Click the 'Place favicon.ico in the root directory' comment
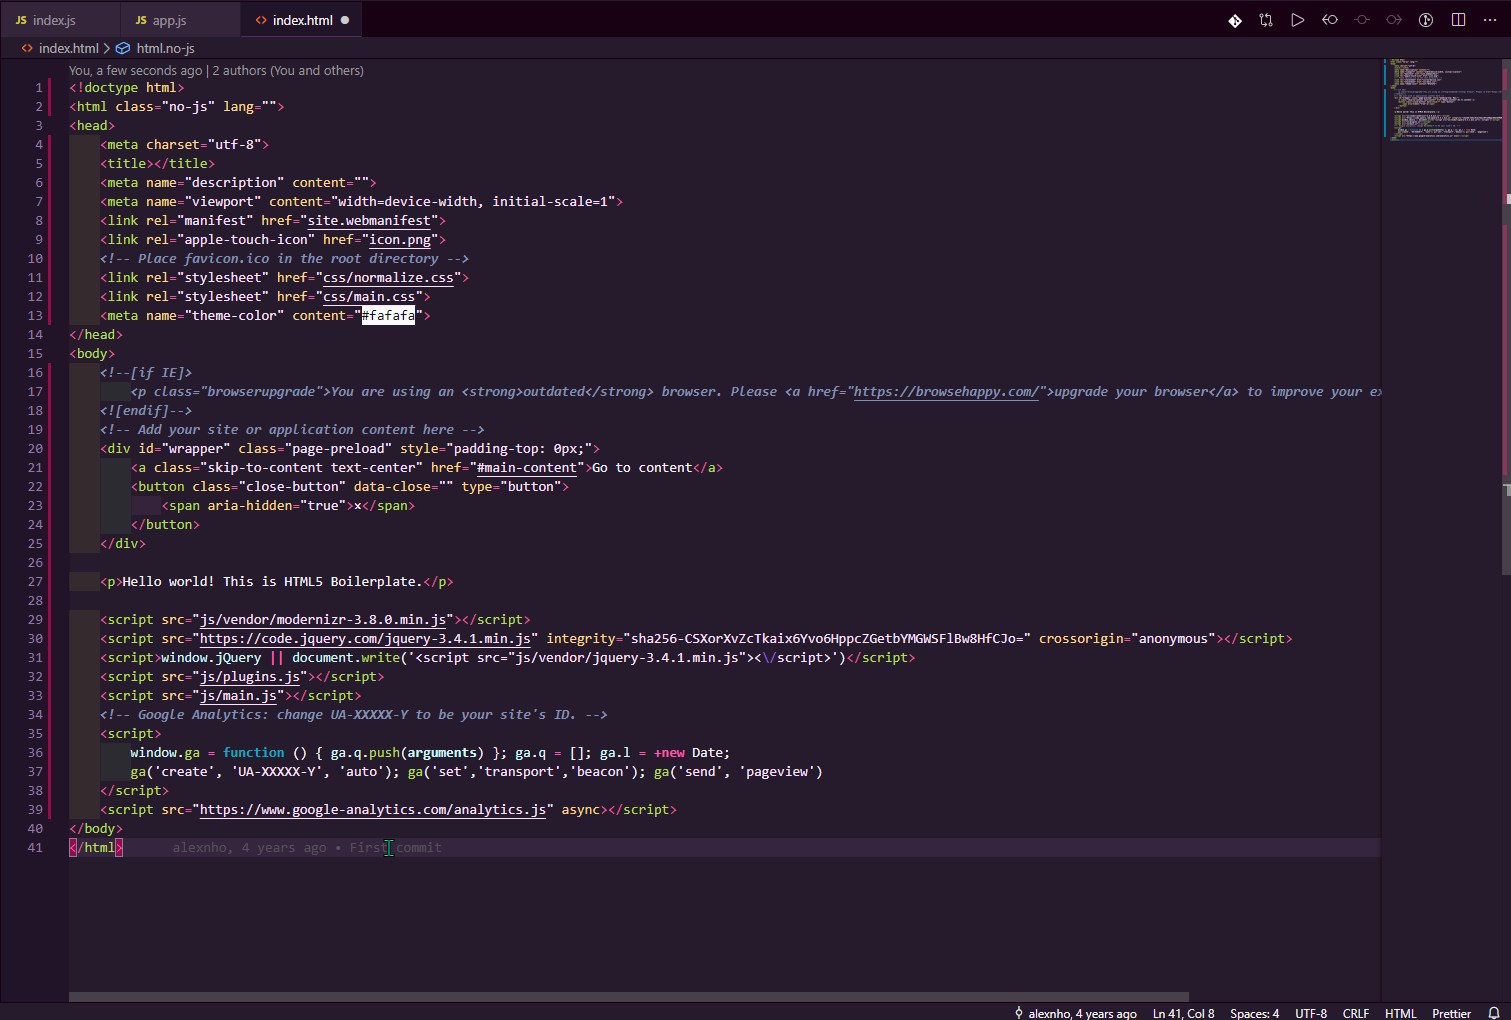Image resolution: width=1511 pixels, height=1020 pixels. [284, 258]
